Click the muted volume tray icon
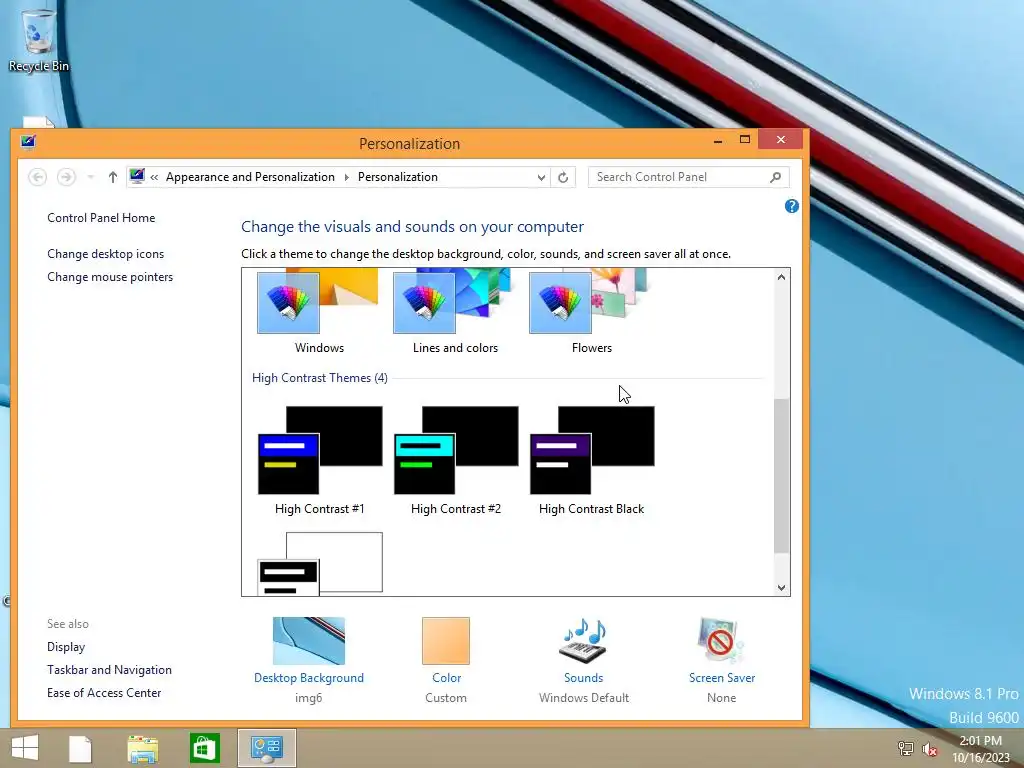Viewport: 1024px width, 768px height. click(930, 749)
